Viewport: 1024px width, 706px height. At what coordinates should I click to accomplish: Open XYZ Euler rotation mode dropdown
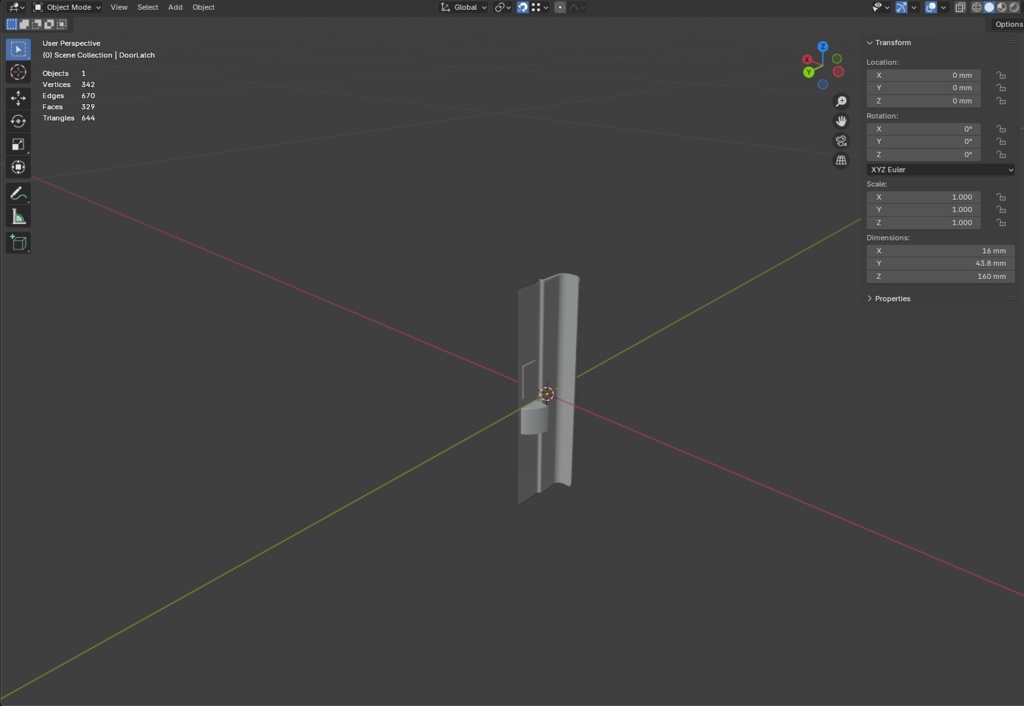(940, 170)
